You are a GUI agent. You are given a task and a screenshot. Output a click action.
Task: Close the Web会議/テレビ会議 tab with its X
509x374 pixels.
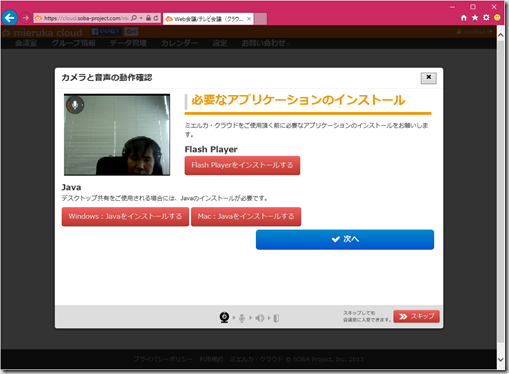point(249,19)
